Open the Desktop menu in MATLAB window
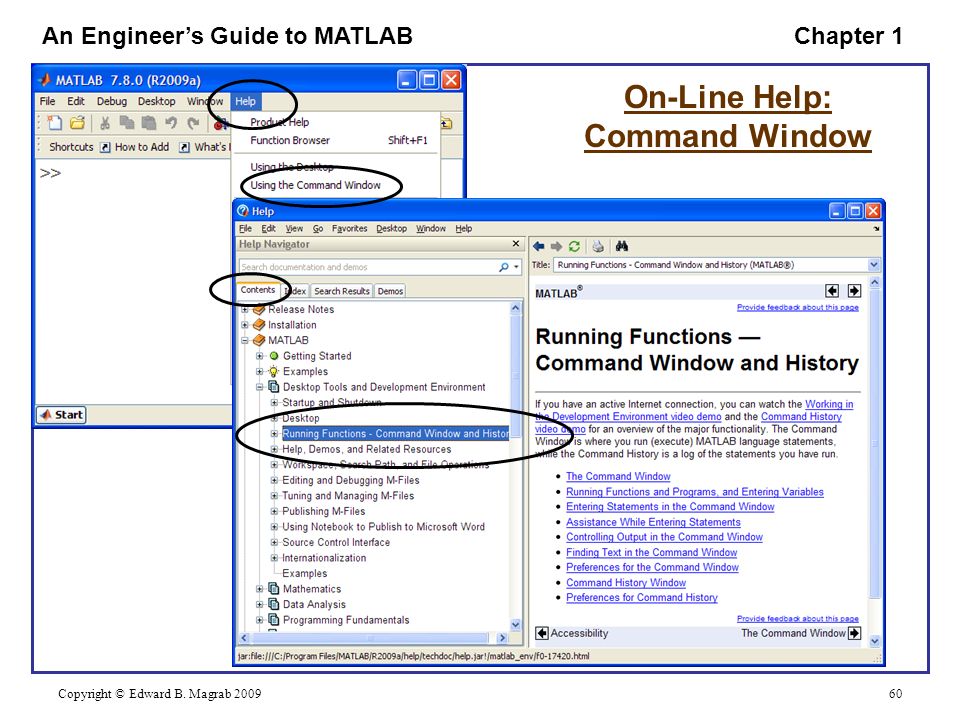 click(156, 101)
